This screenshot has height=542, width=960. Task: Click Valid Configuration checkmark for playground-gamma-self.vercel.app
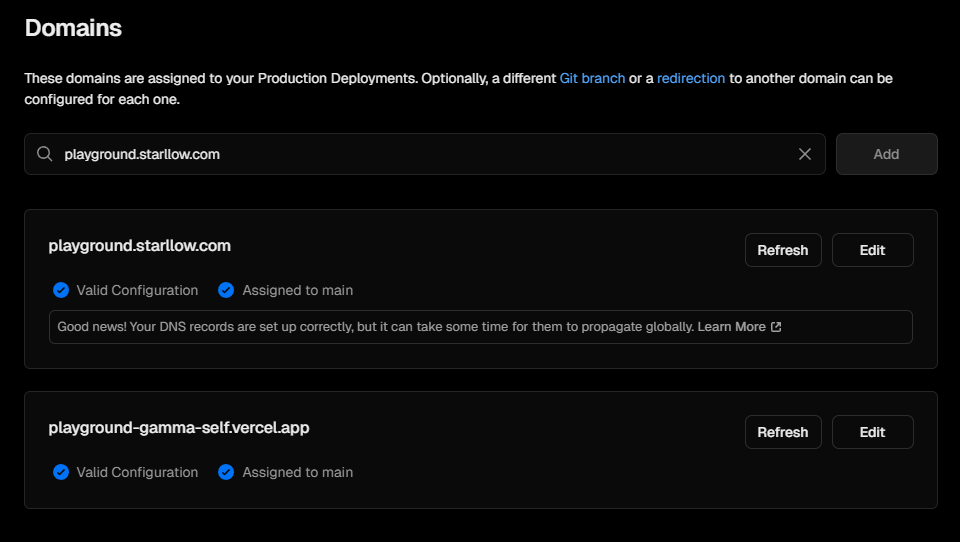[x=61, y=472]
